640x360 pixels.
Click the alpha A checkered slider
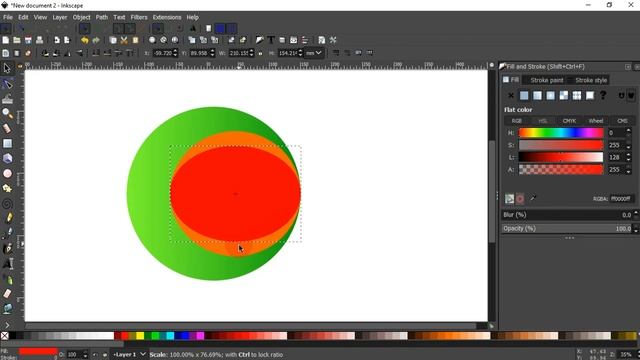pos(561,169)
